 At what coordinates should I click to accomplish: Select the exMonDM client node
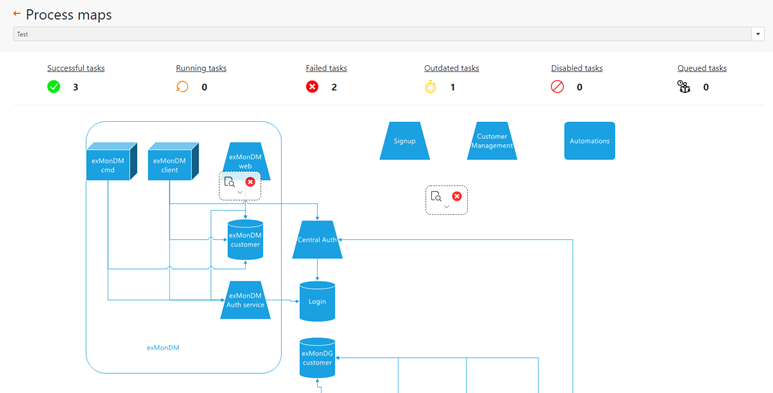[x=173, y=162]
